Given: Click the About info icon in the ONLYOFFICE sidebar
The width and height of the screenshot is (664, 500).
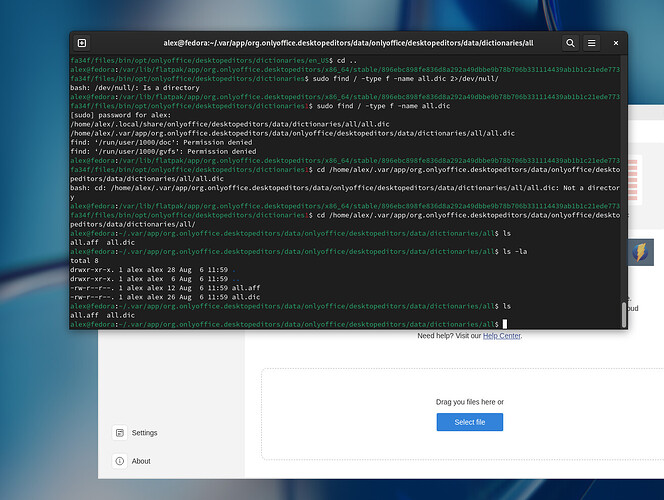Looking at the screenshot, I should pyautogui.click(x=120, y=461).
